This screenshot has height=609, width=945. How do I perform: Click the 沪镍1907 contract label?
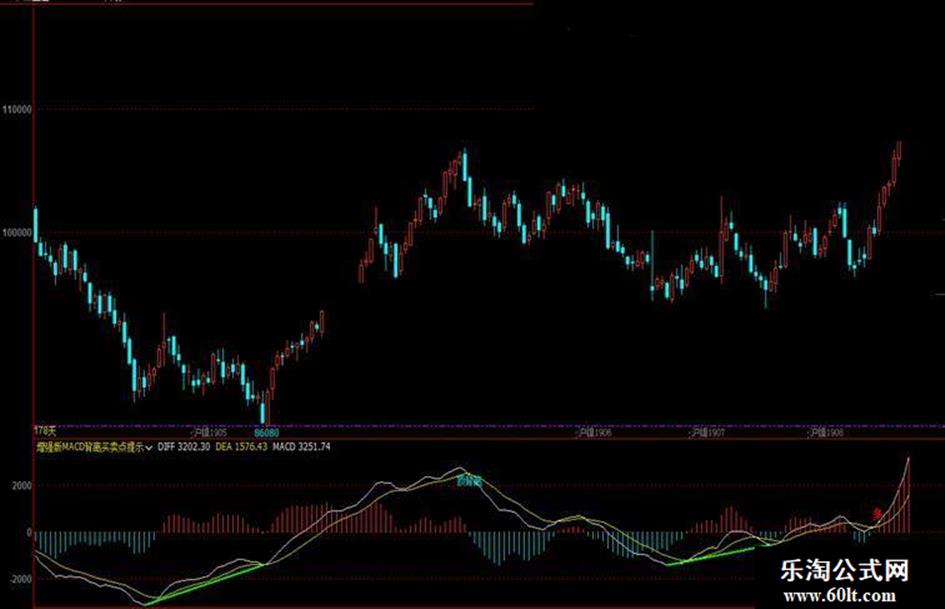708,433
